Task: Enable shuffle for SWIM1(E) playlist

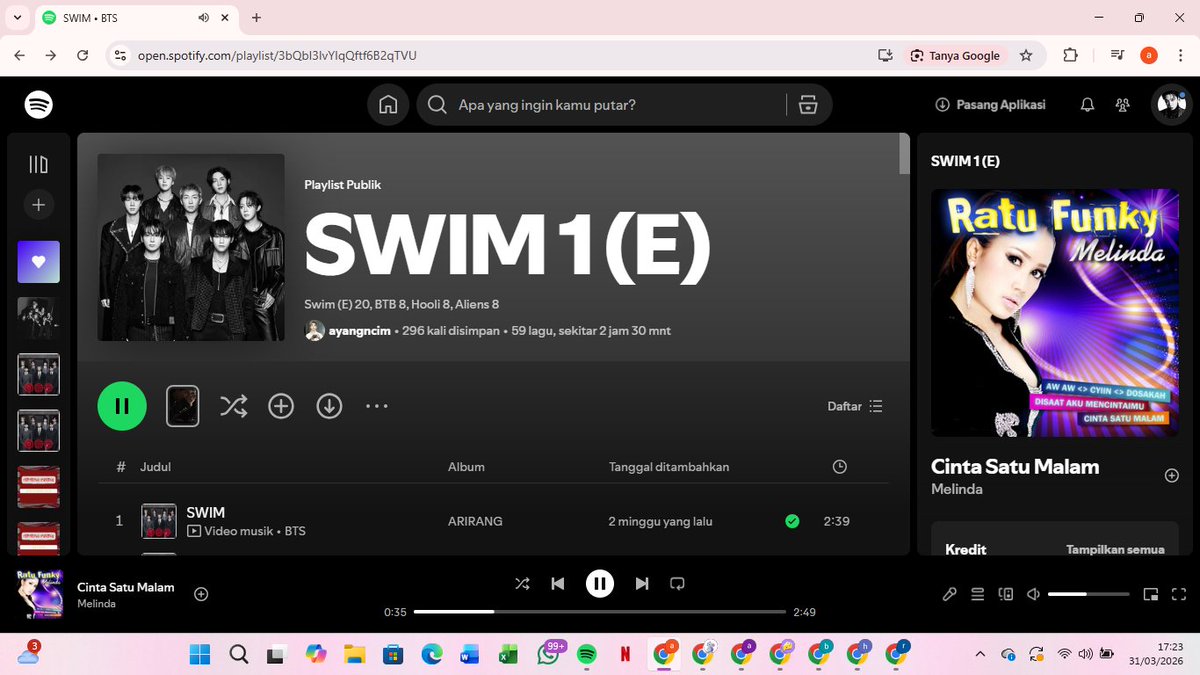Action: point(233,406)
